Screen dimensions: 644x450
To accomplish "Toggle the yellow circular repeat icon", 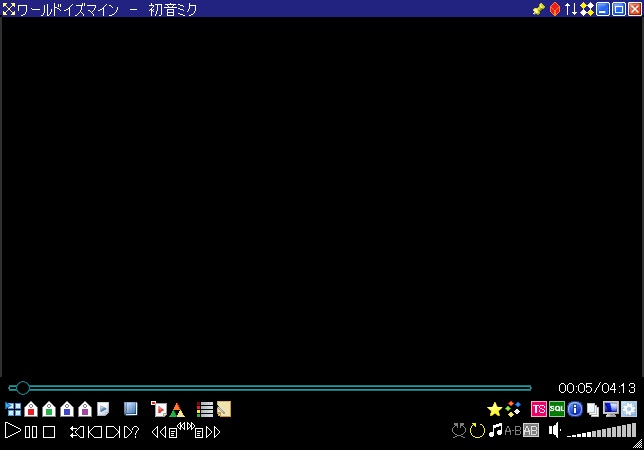I will click(x=477, y=431).
